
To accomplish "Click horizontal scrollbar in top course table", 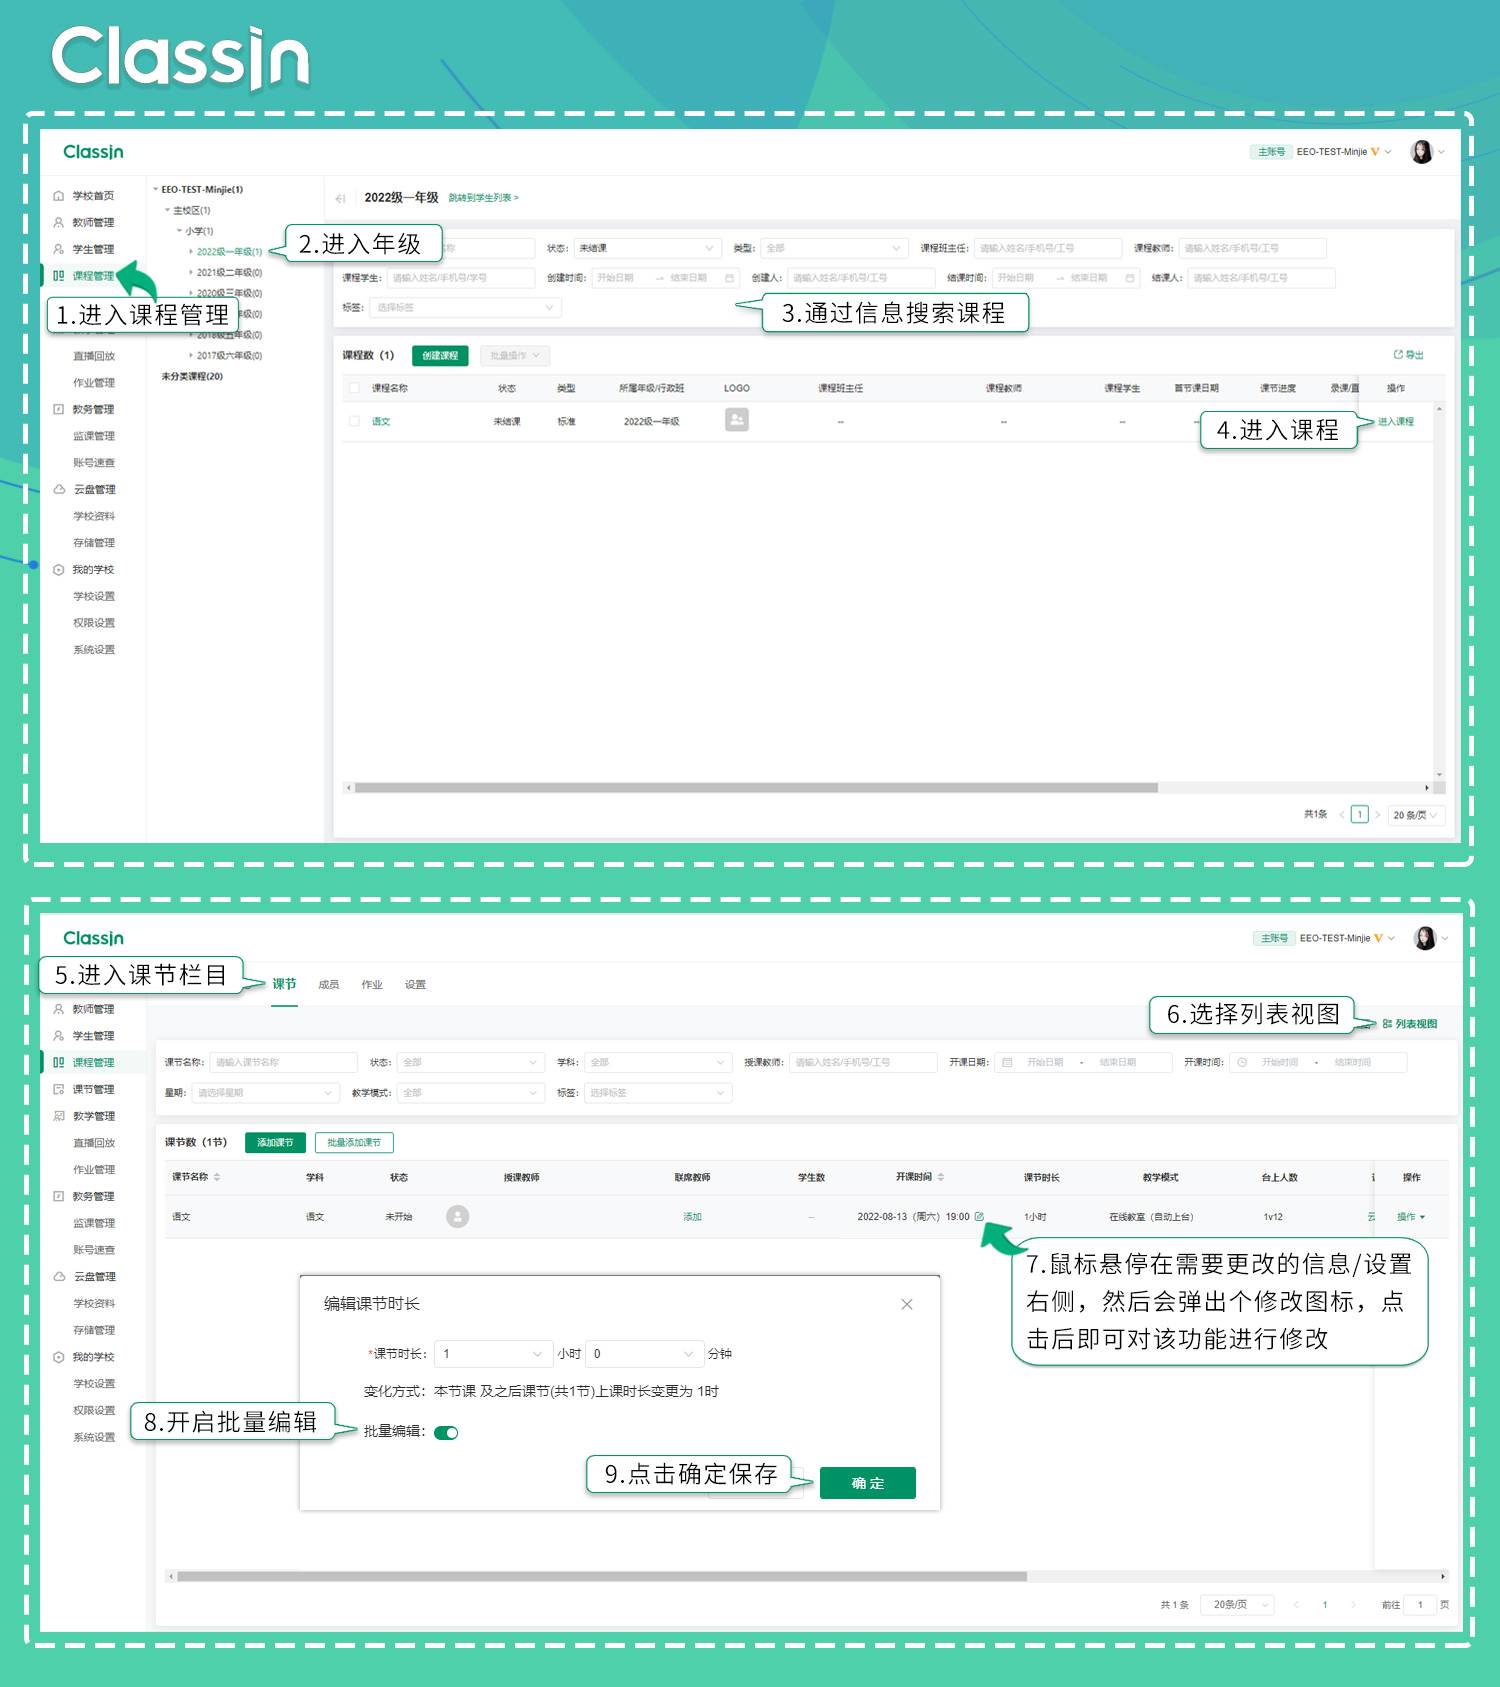I will (x=756, y=788).
